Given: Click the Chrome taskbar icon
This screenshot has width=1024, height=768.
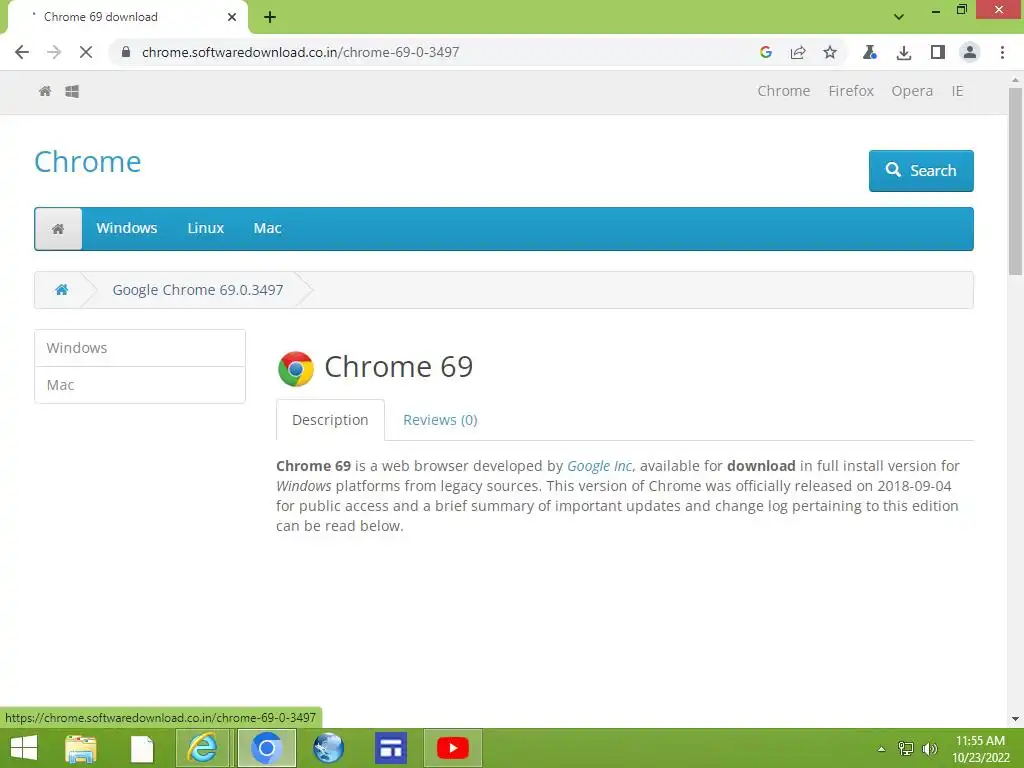Looking at the screenshot, I should pos(266,748).
